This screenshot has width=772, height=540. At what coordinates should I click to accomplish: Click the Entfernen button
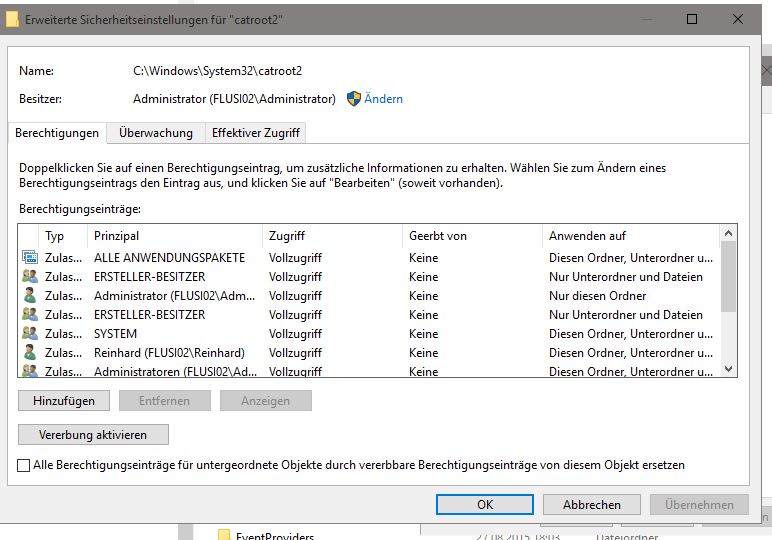(164, 401)
